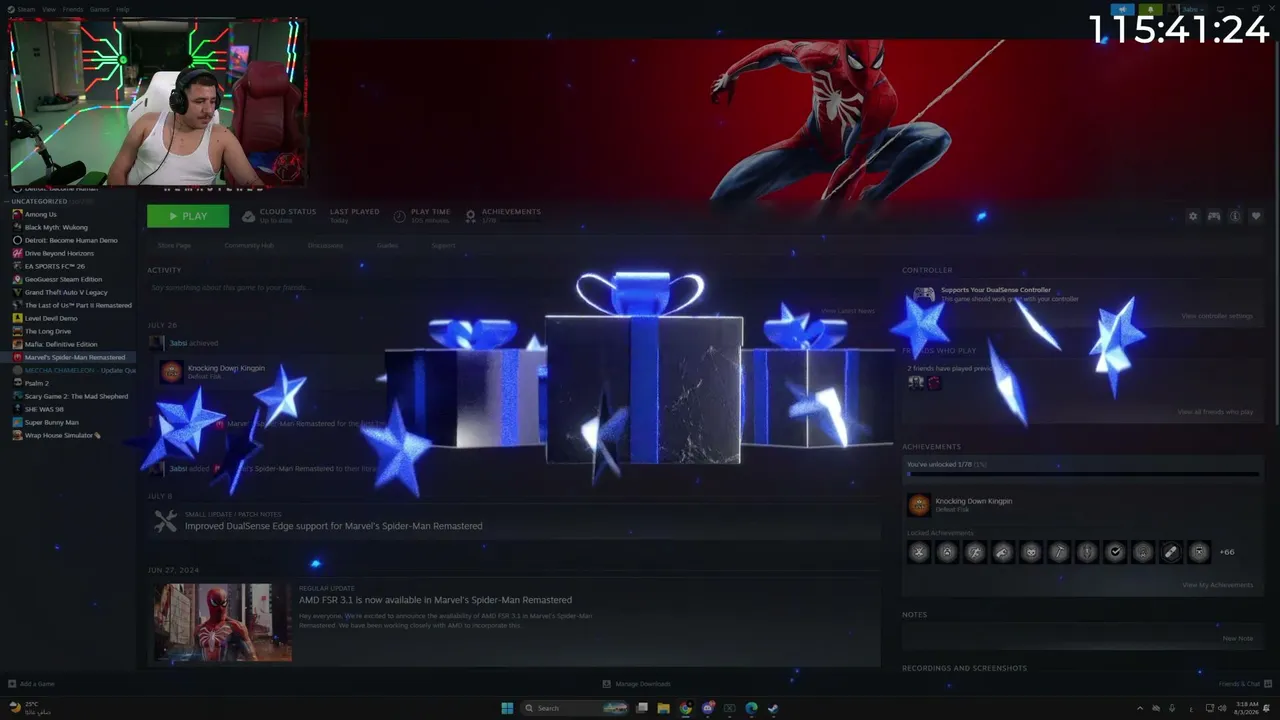Launch the game with the green Play button
The width and height of the screenshot is (1280, 720).
coord(188,216)
